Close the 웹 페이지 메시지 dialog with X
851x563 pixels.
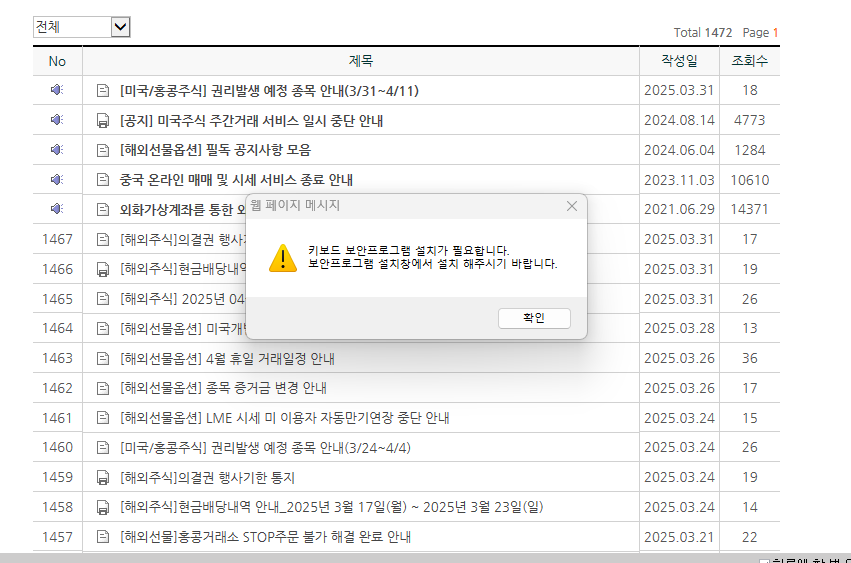click(x=571, y=206)
